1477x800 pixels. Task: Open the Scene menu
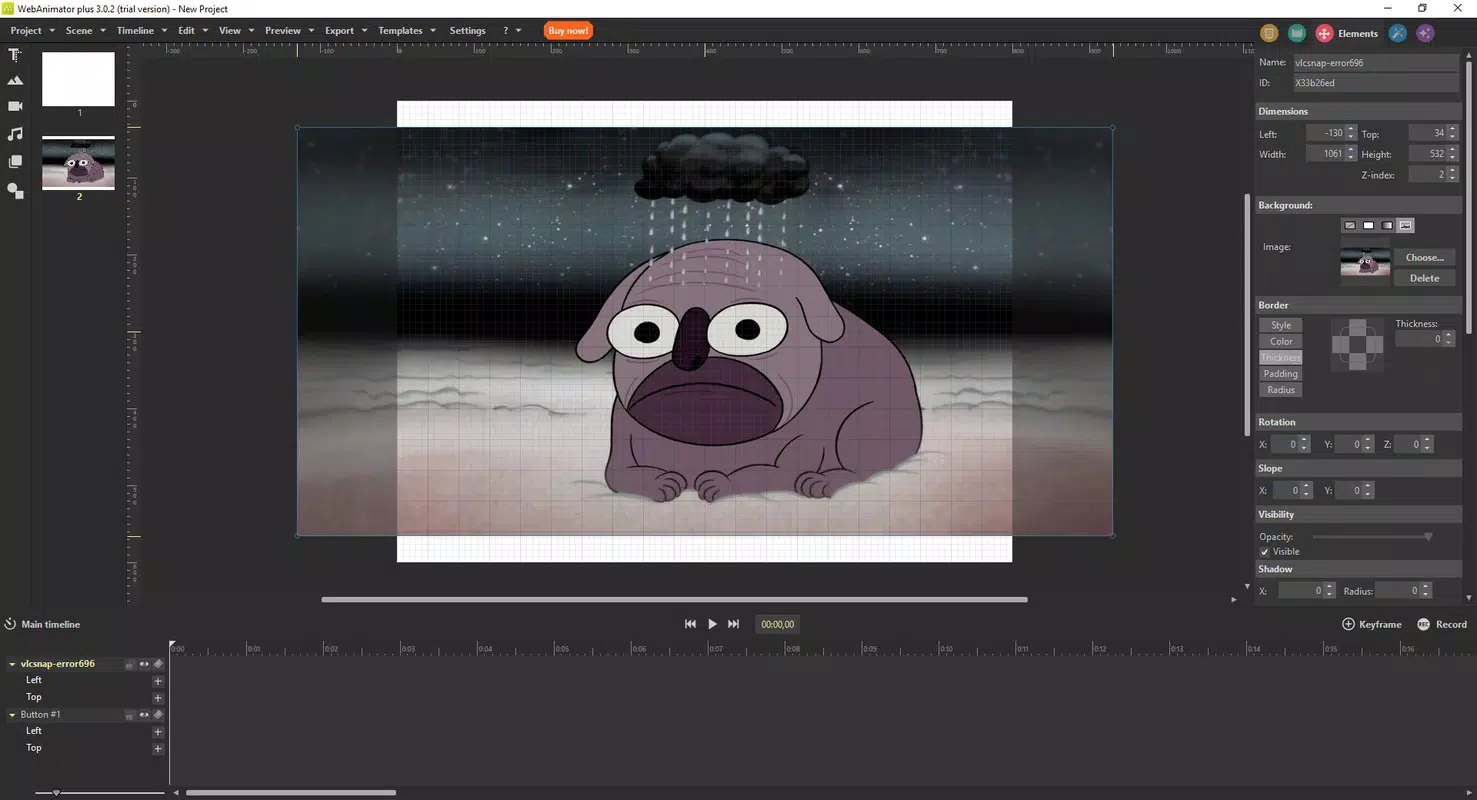[79, 31]
